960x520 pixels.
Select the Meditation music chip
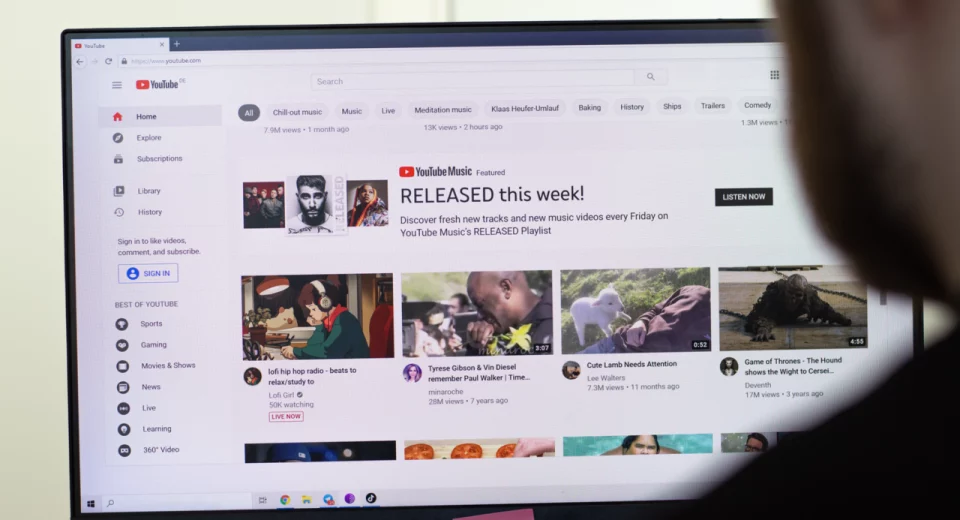[443, 110]
